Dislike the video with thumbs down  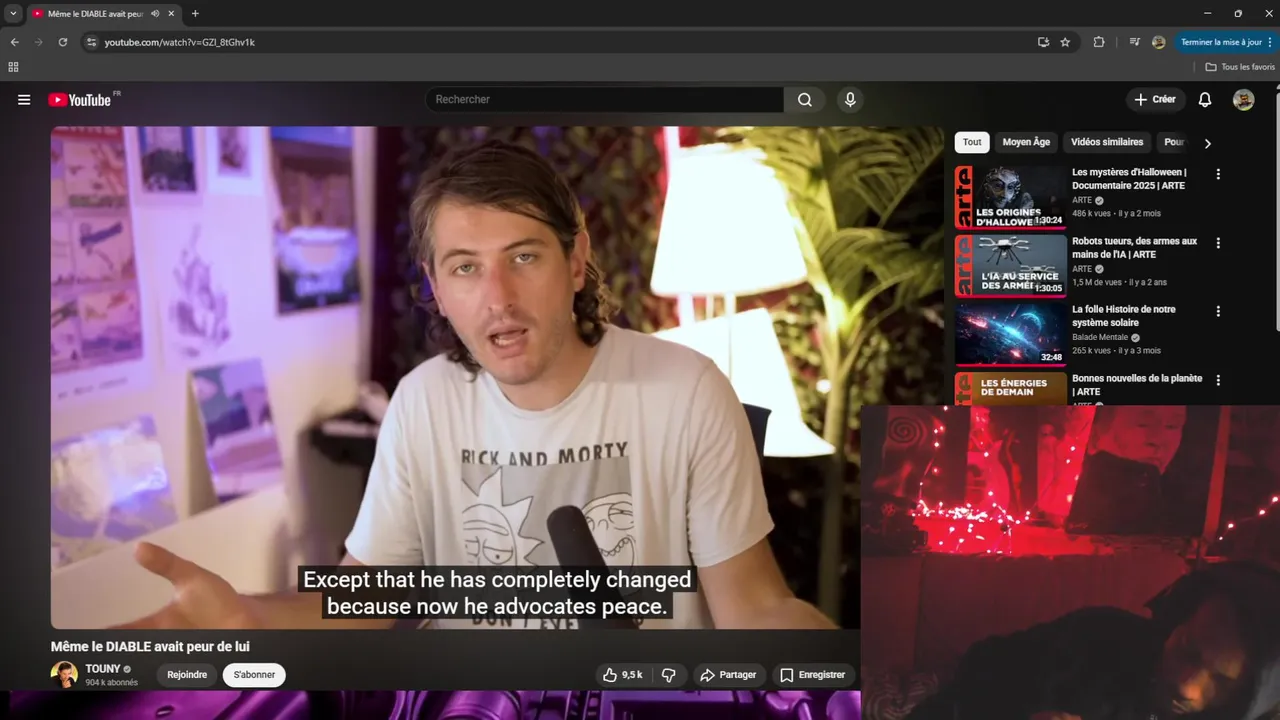coord(669,675)
